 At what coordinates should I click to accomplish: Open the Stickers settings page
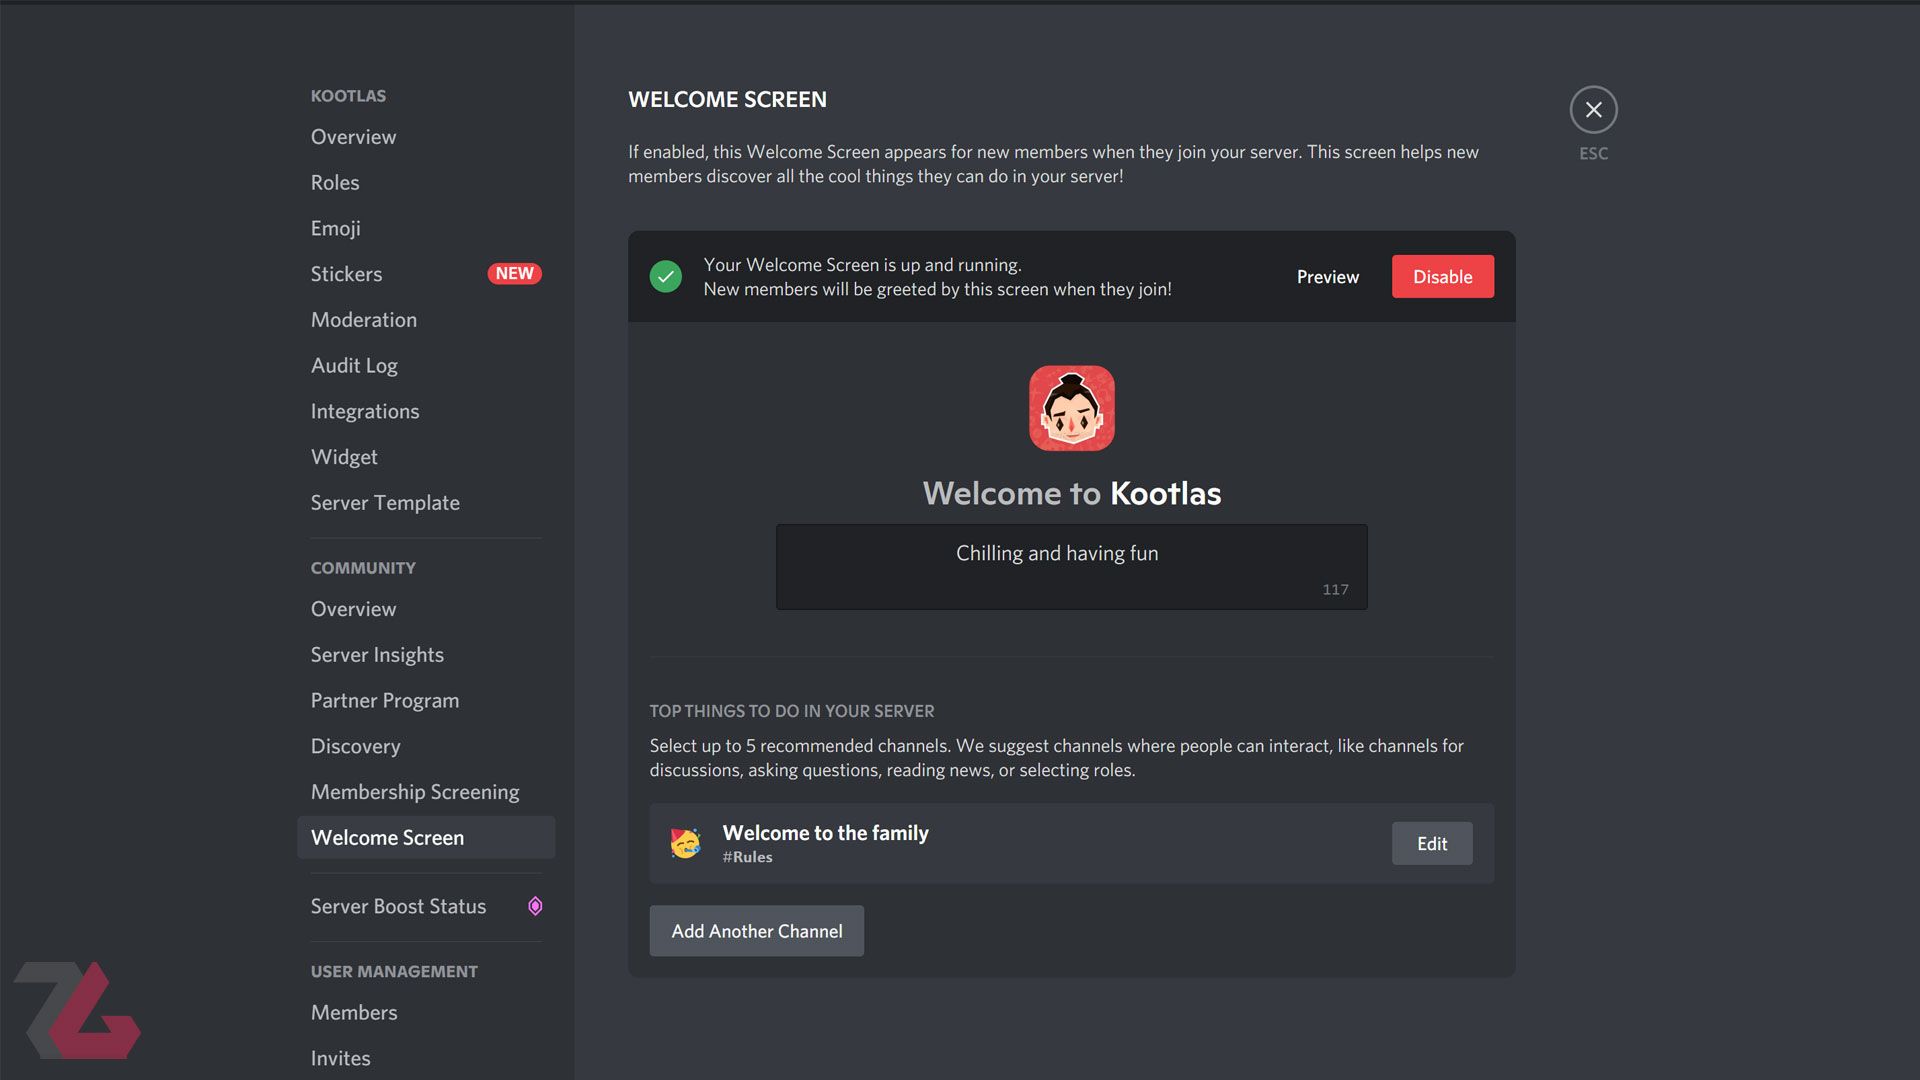coord(346,274)
